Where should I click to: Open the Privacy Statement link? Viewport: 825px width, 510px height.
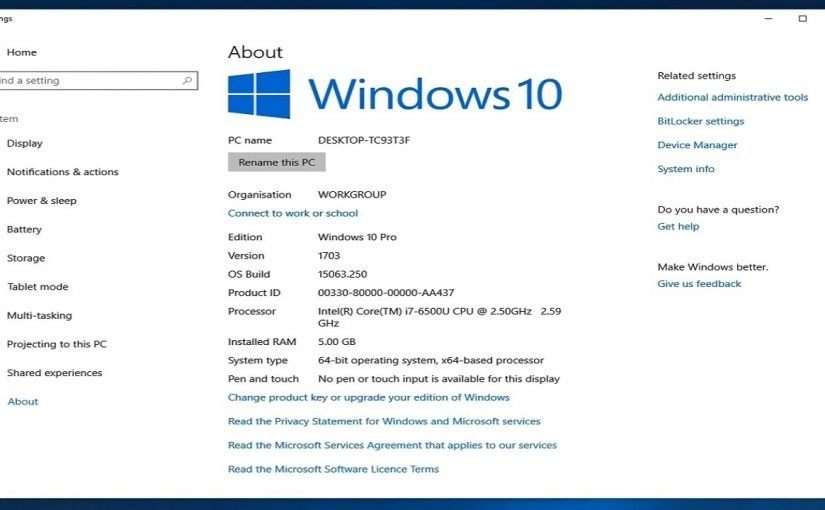tap(384, 421)
